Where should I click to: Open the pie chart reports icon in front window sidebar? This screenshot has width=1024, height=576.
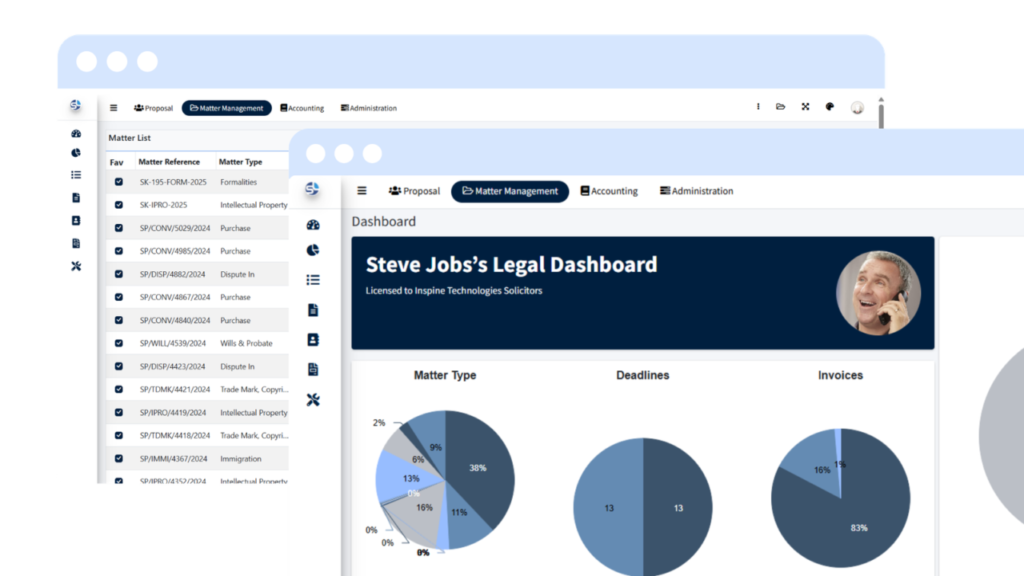click(313, 250)
